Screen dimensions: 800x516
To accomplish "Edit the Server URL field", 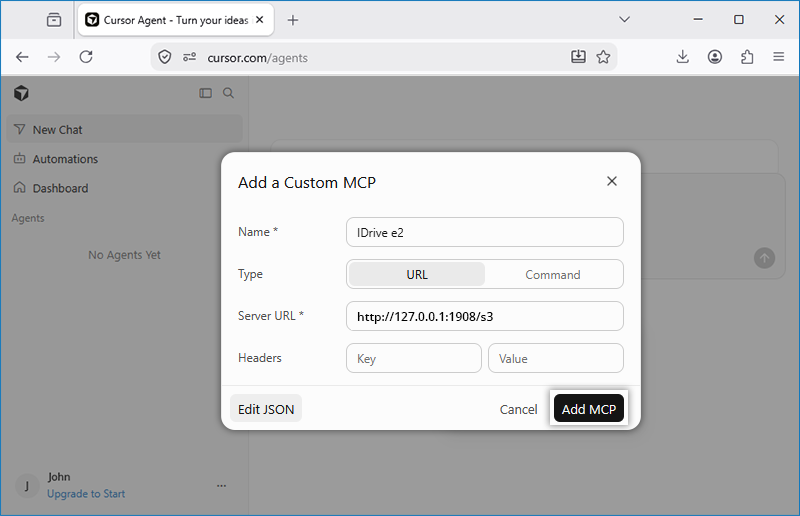I will 485,316.
